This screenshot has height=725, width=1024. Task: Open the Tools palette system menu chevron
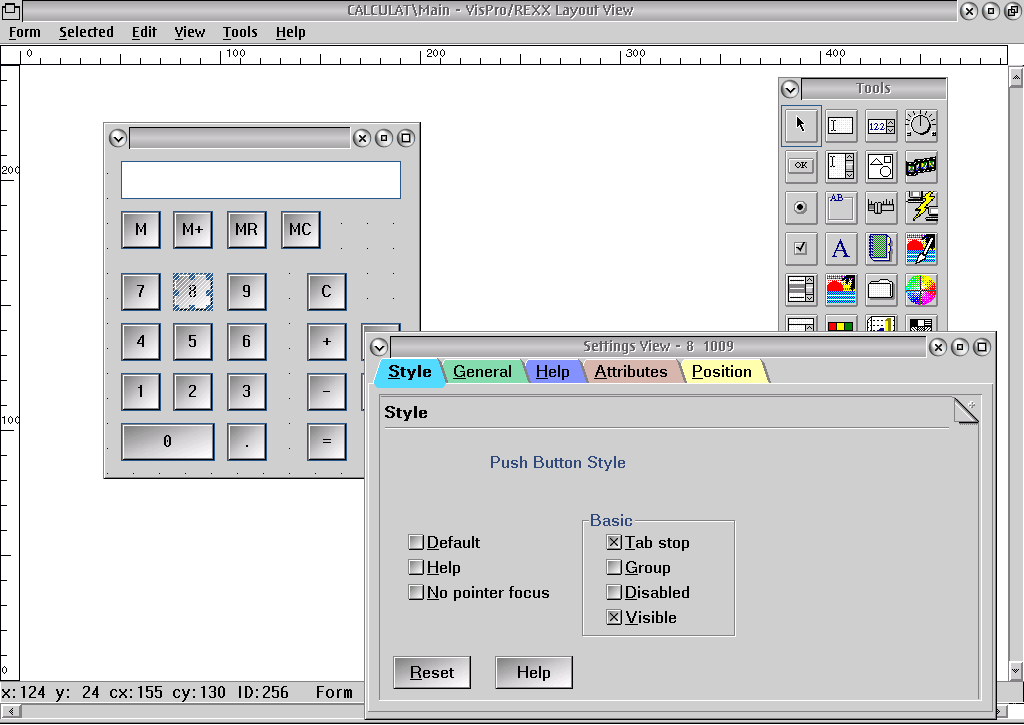790,89
